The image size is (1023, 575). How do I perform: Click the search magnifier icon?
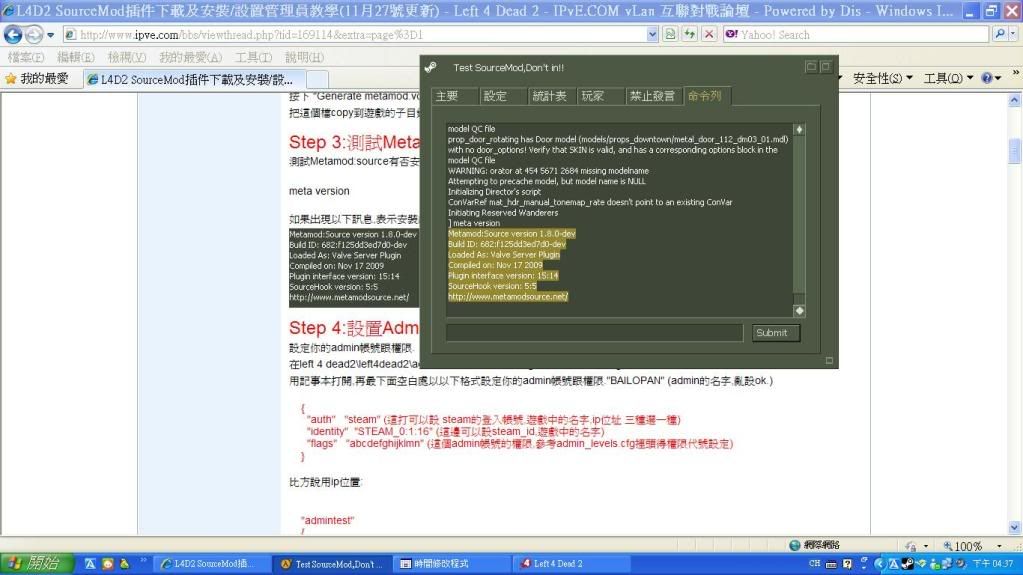tap(1001, 34)
